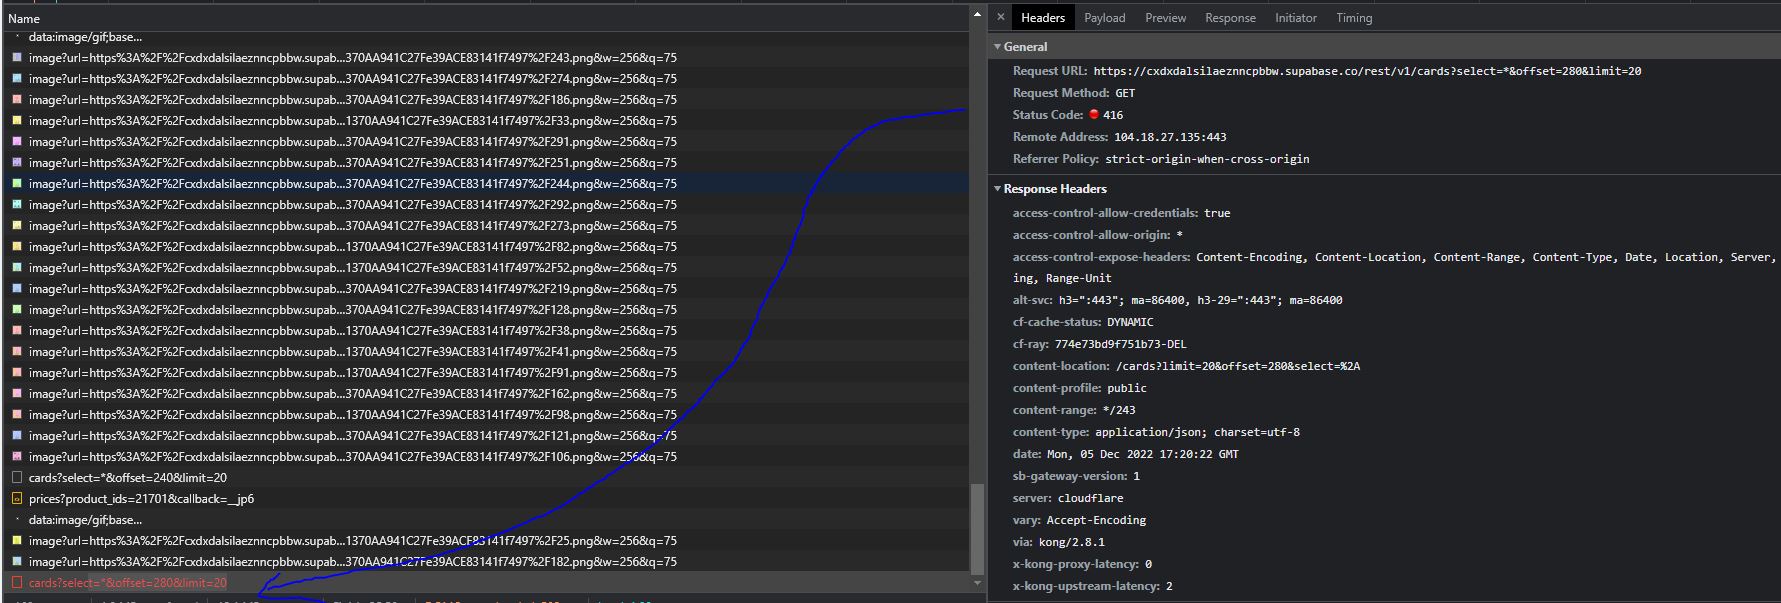Click content-range */243 header value

1119,410
